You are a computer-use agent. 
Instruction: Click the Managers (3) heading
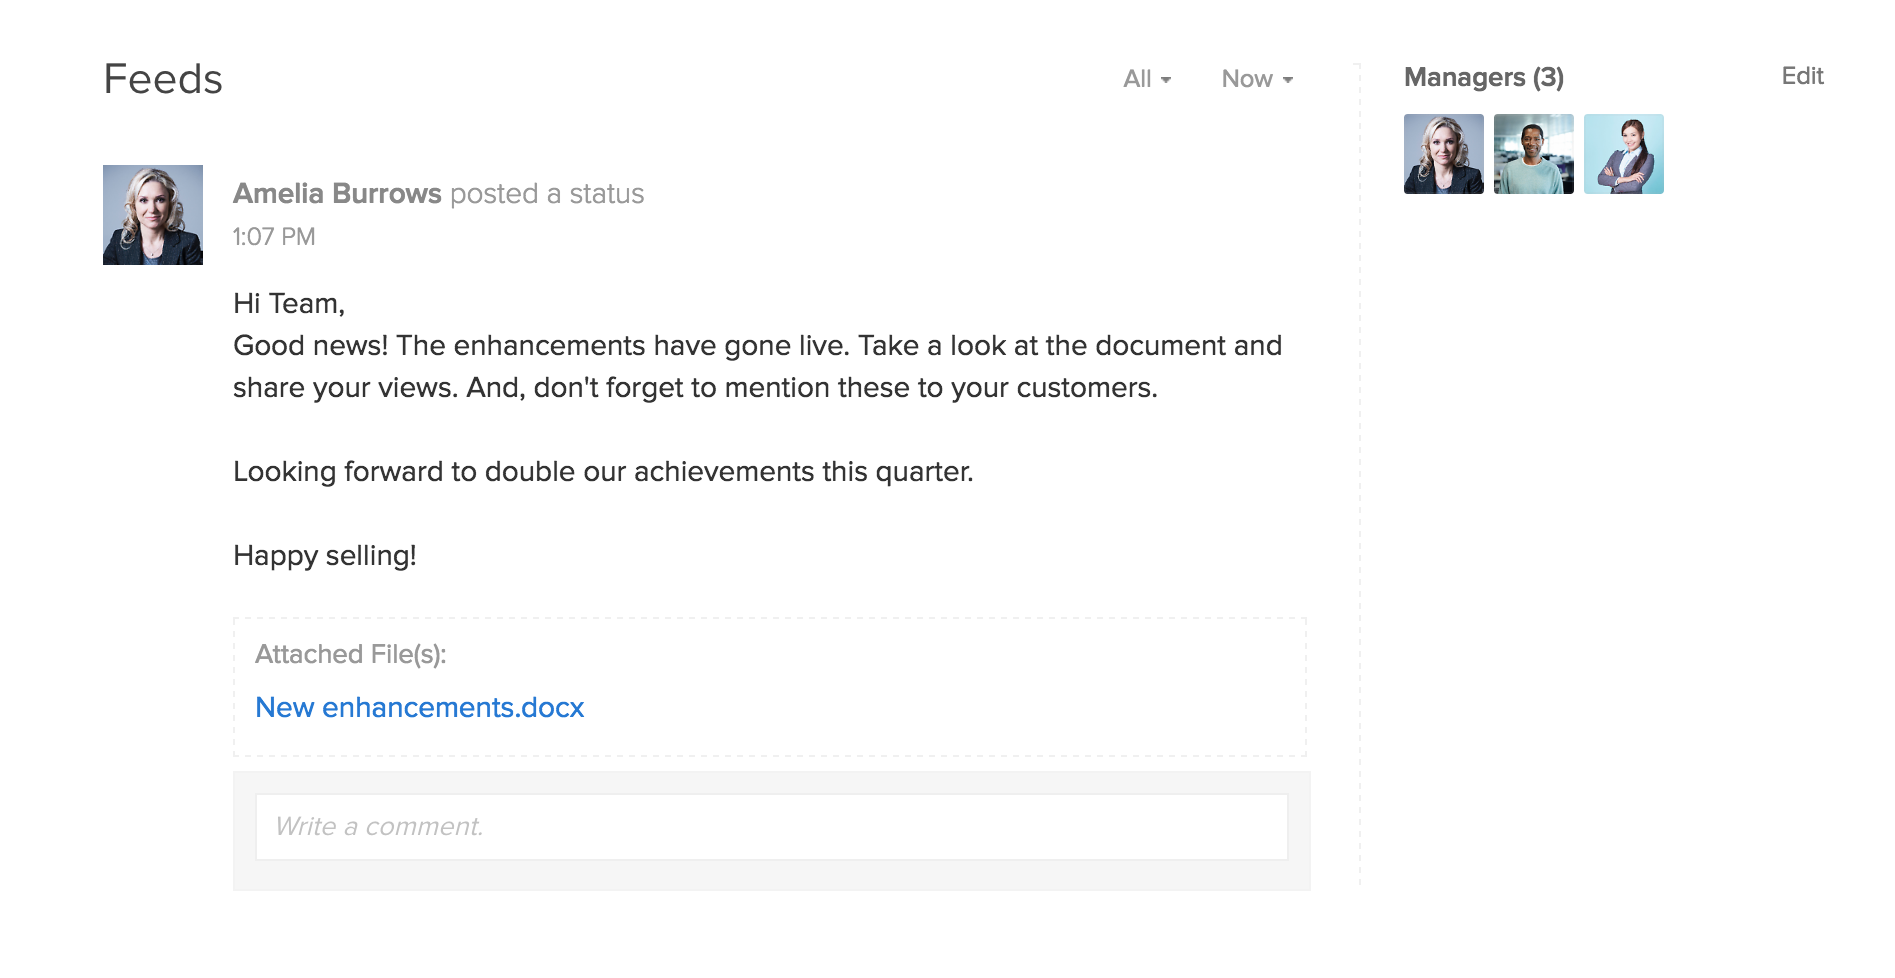(1483, 78)
